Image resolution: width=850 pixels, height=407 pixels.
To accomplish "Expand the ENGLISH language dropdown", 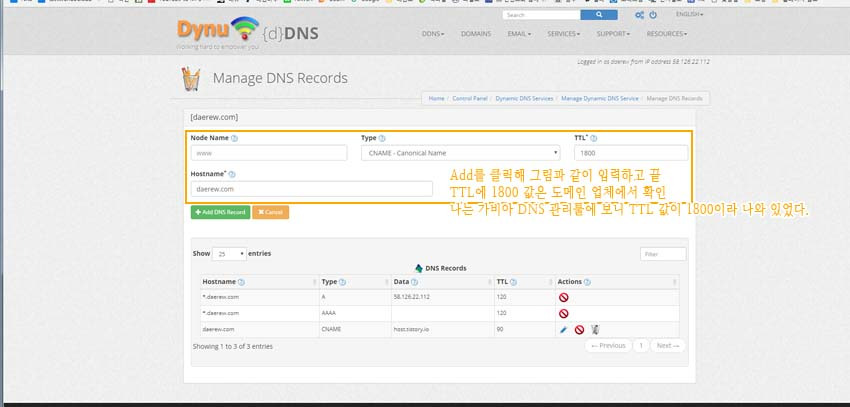I will point(689,15).
